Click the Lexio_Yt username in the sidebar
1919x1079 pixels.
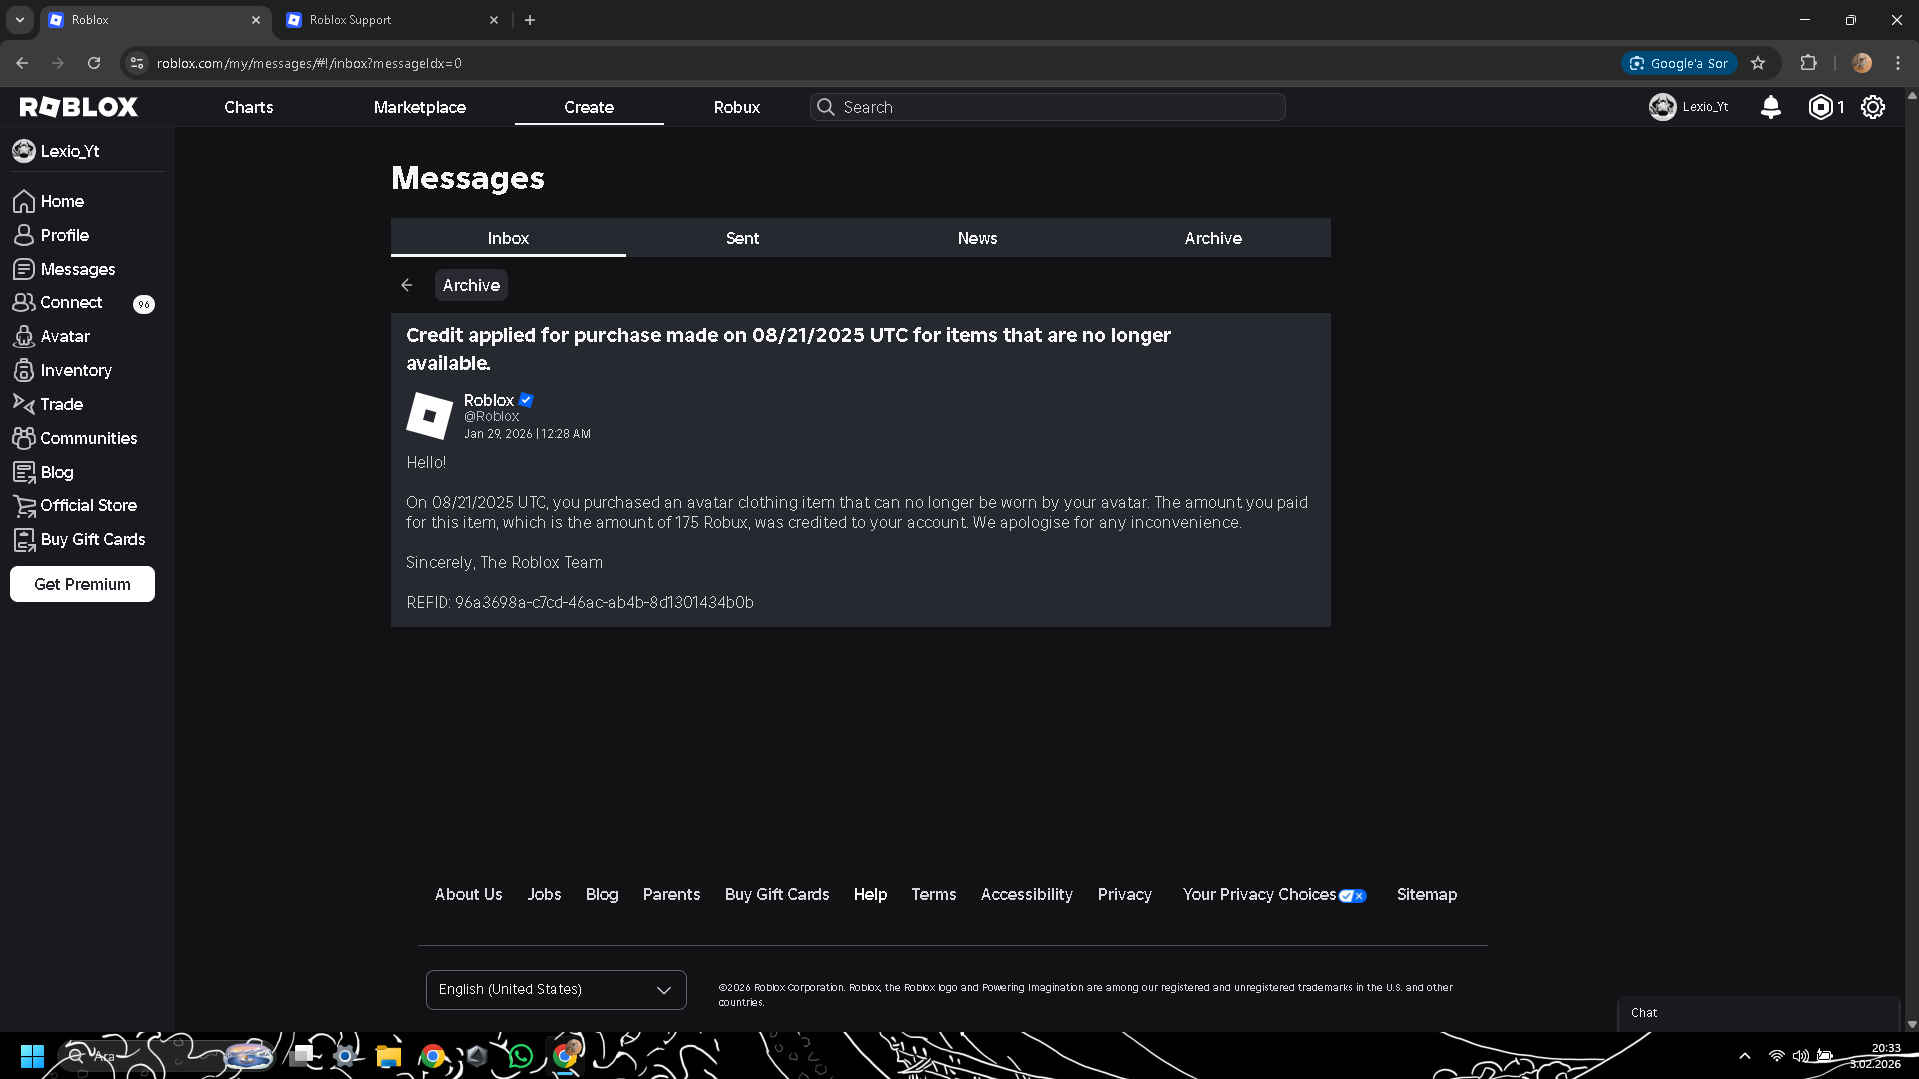point(70,151)
